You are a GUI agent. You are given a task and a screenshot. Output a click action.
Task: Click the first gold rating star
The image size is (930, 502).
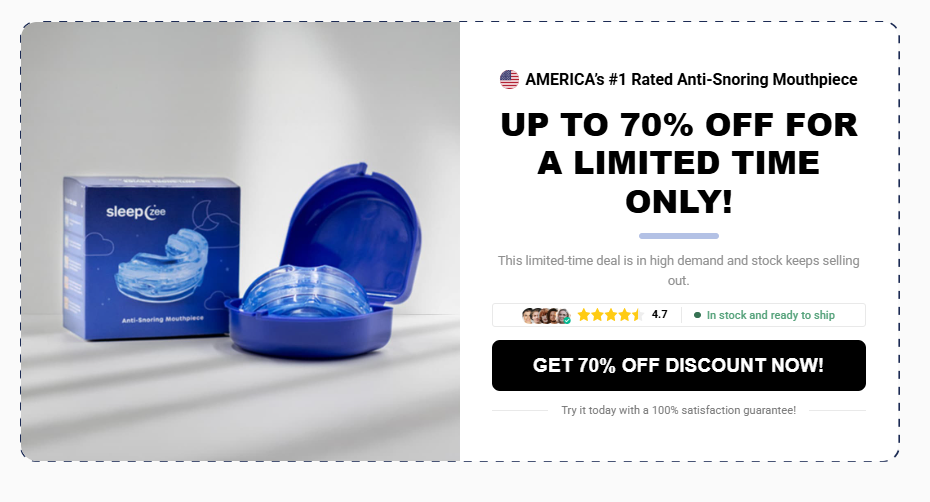(x=584, y=315)
